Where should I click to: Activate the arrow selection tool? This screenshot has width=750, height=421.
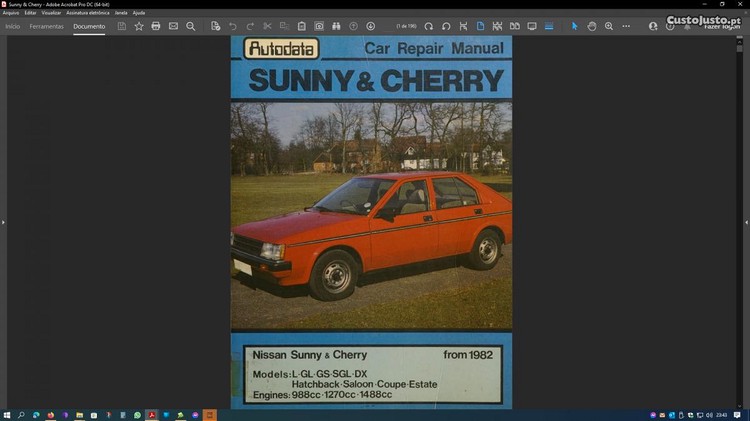click(574, 26)
